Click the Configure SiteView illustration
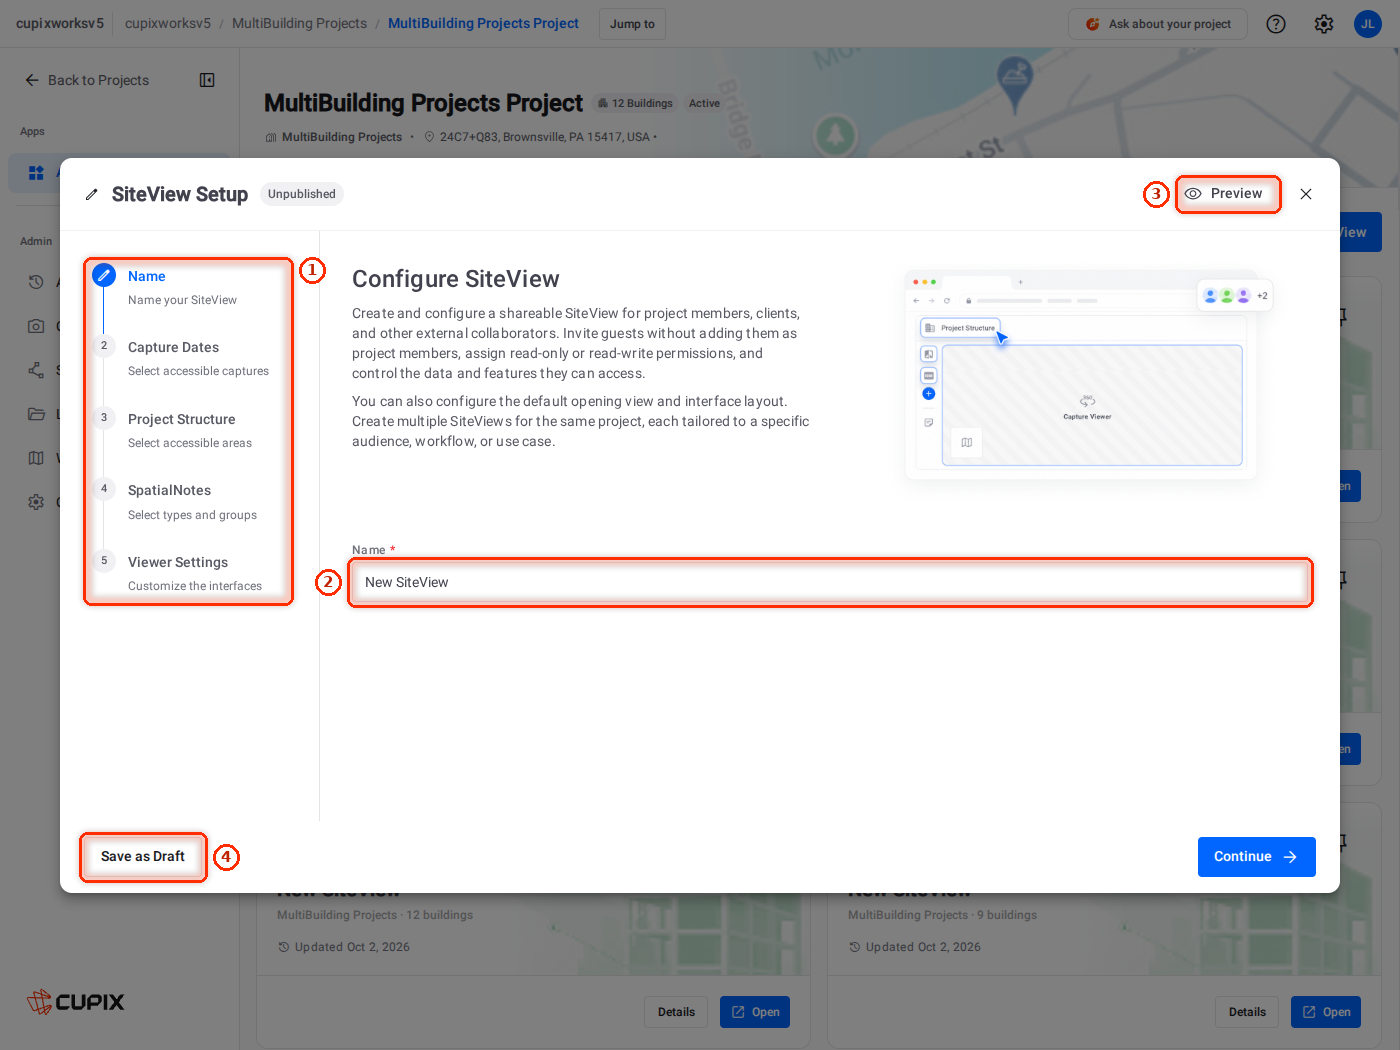 (1088, 375)
